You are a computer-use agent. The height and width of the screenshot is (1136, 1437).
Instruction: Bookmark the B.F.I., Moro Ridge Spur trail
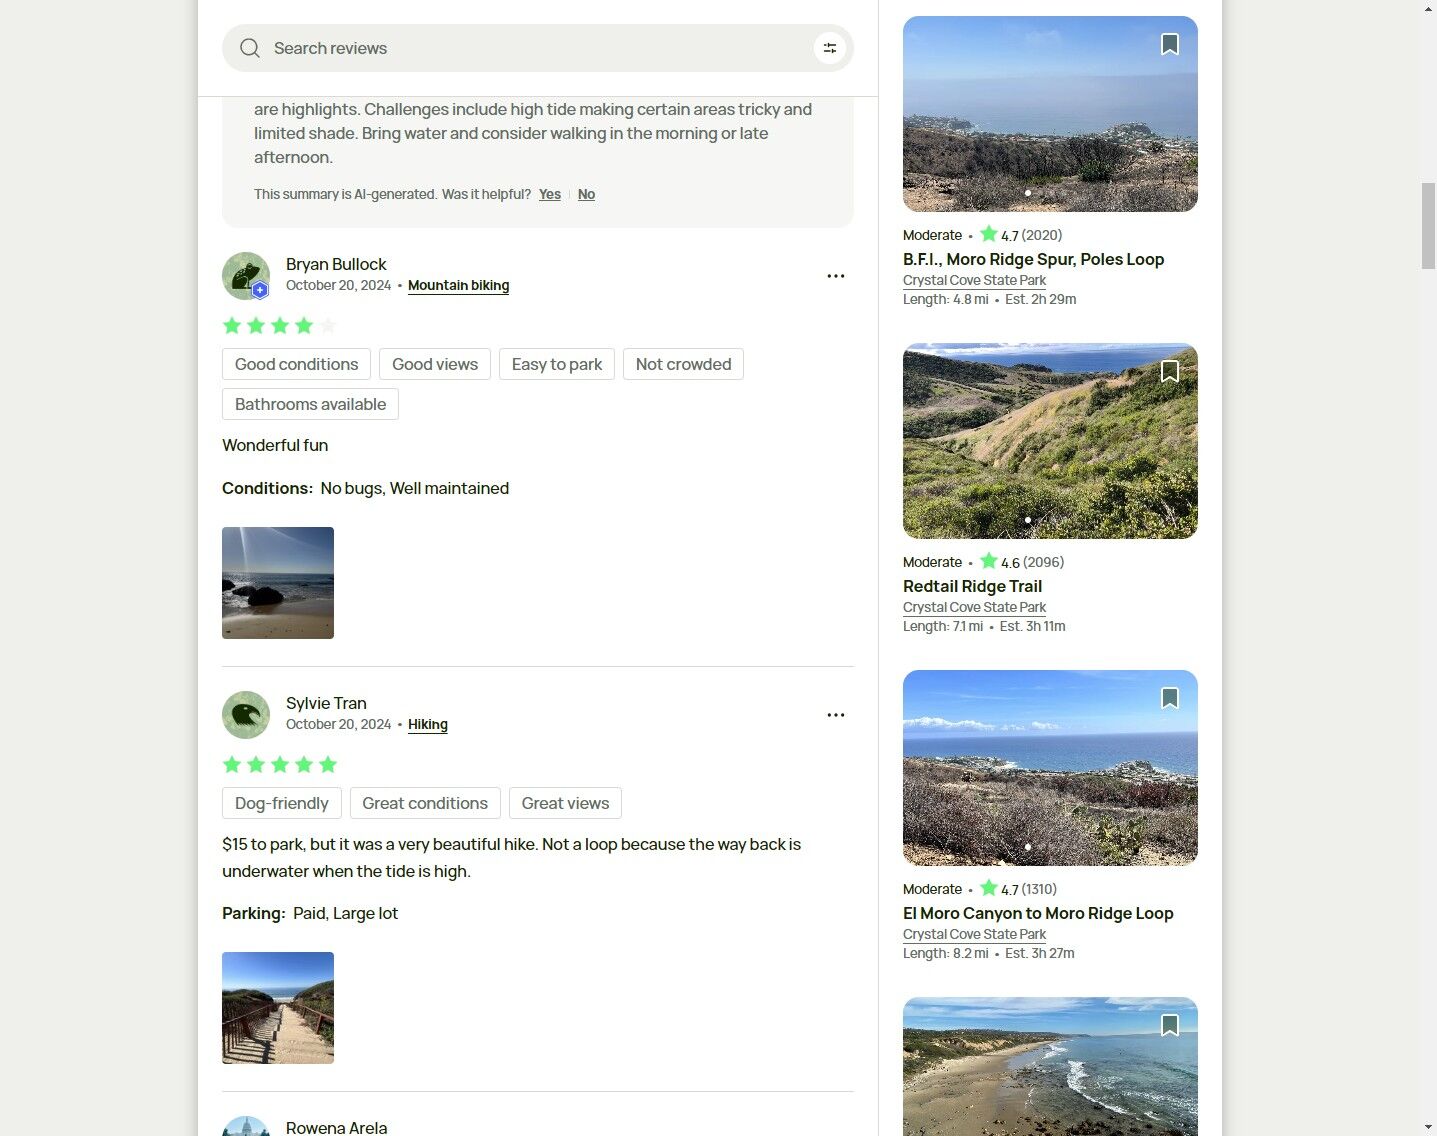[x=1170, y=44]
